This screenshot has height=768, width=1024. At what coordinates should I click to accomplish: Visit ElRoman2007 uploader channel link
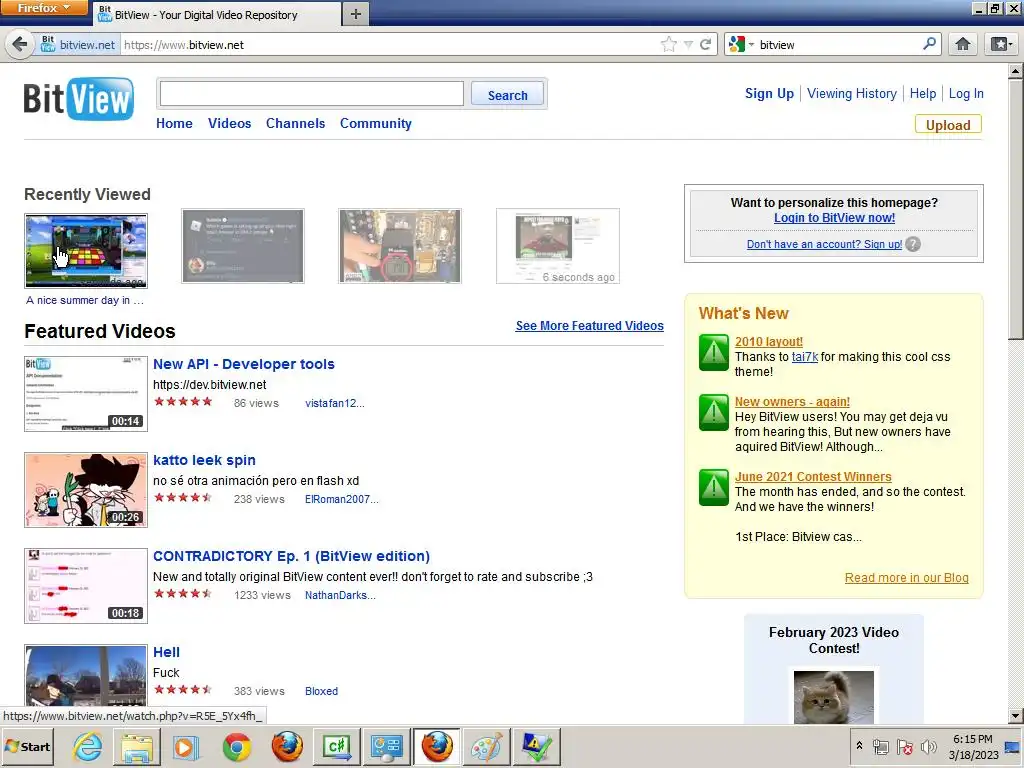point(342,500)
